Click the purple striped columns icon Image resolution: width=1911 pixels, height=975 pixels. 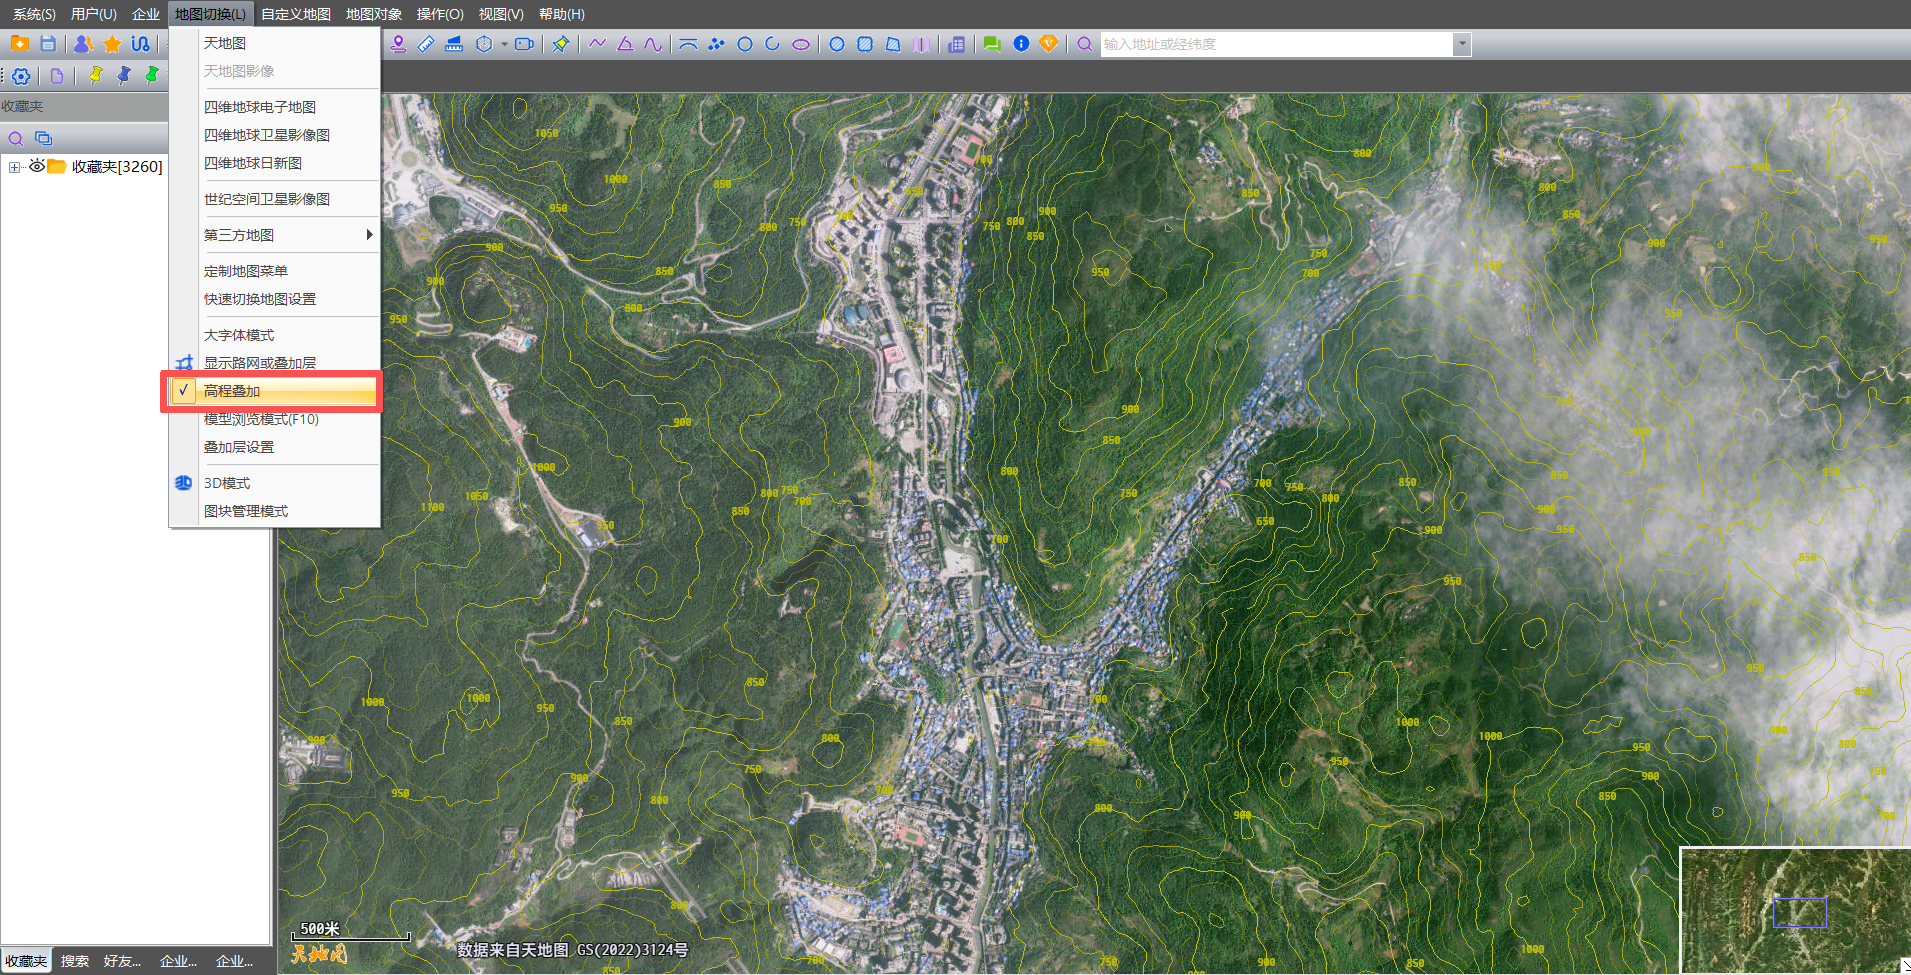click(921, 44)
